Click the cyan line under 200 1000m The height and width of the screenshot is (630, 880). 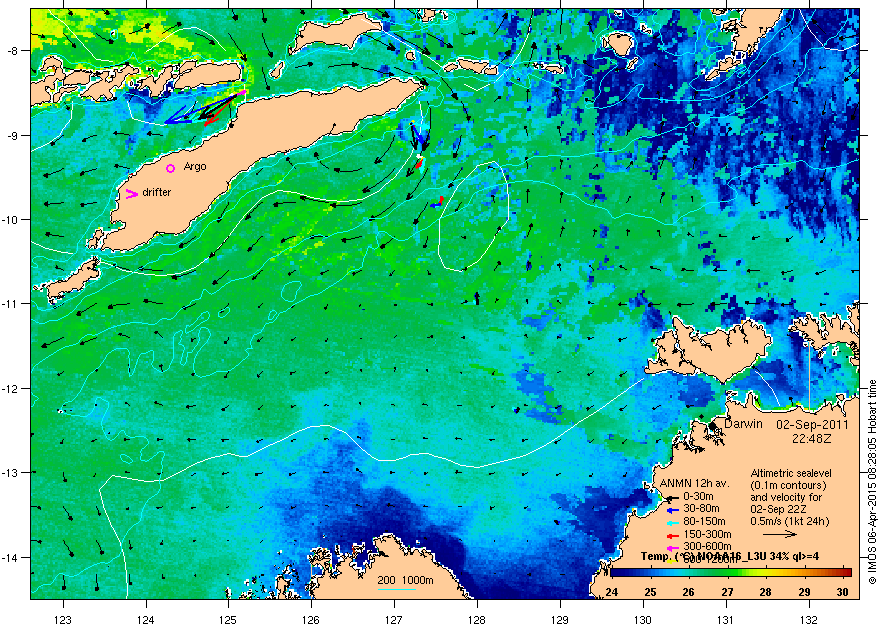click(x=397, y=589)
